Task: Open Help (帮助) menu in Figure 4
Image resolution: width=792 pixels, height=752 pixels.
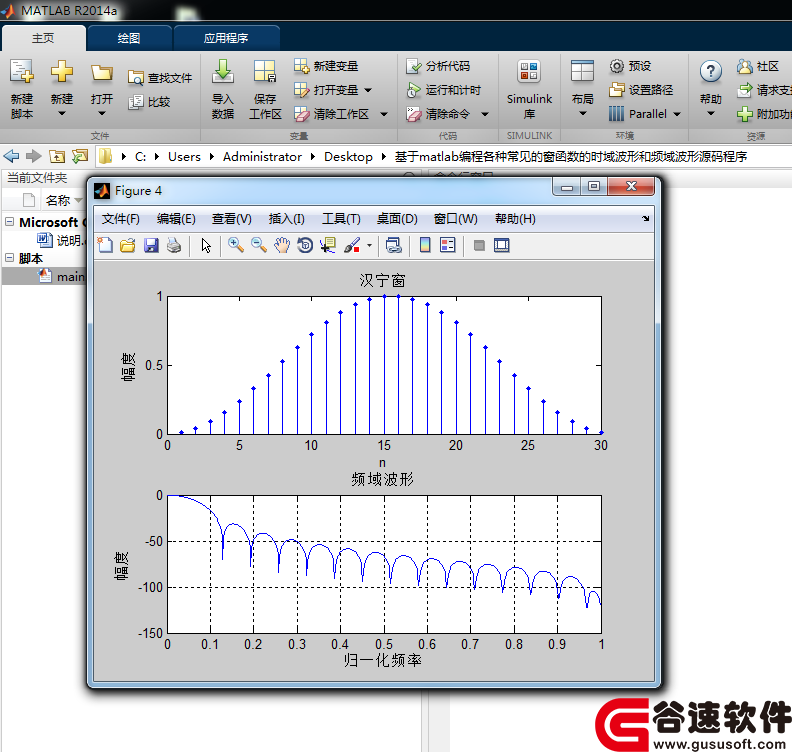Action: 515,219
